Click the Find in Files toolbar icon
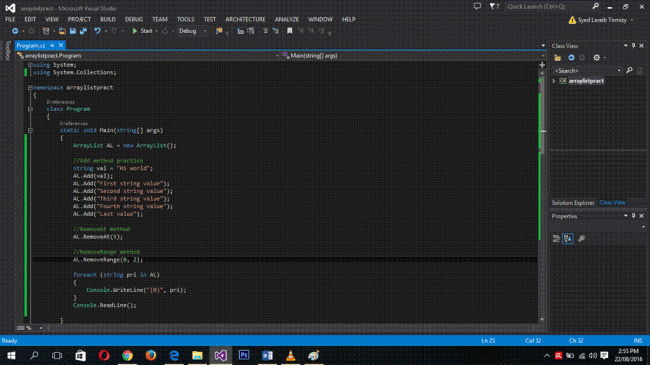The width and height of the screenshot is (650, 365). coord(219,31)
